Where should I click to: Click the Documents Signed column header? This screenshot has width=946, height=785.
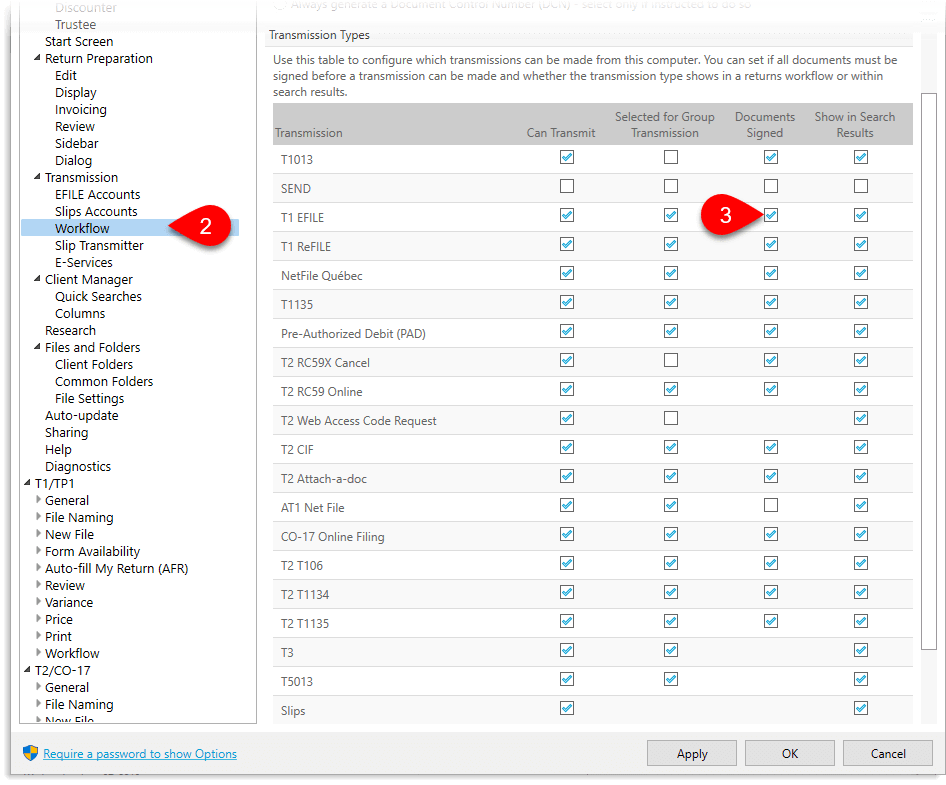tap(764, 125)
